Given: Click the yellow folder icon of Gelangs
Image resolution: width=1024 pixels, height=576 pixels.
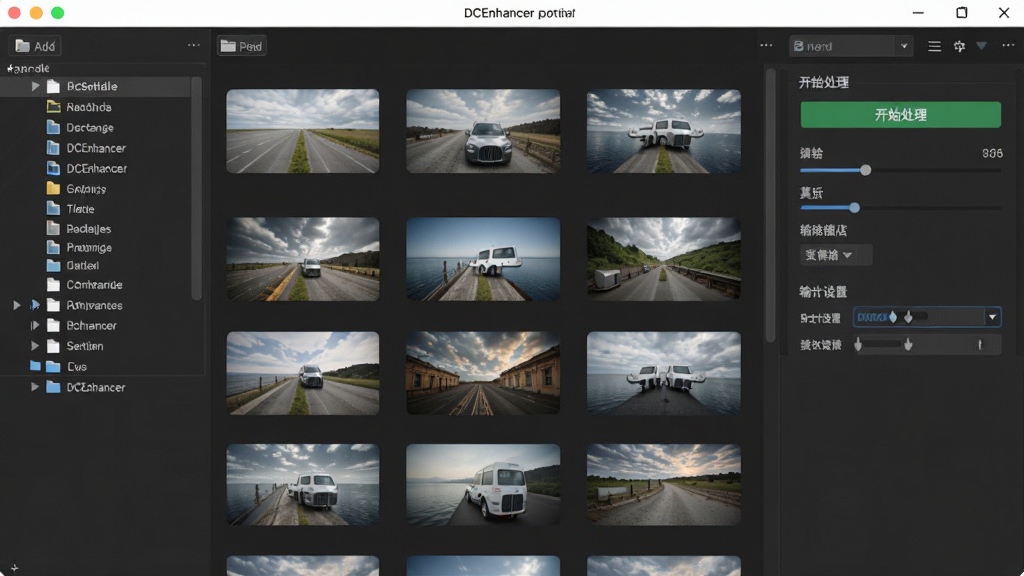Looking at the screenshot, I should click(54, 189).
